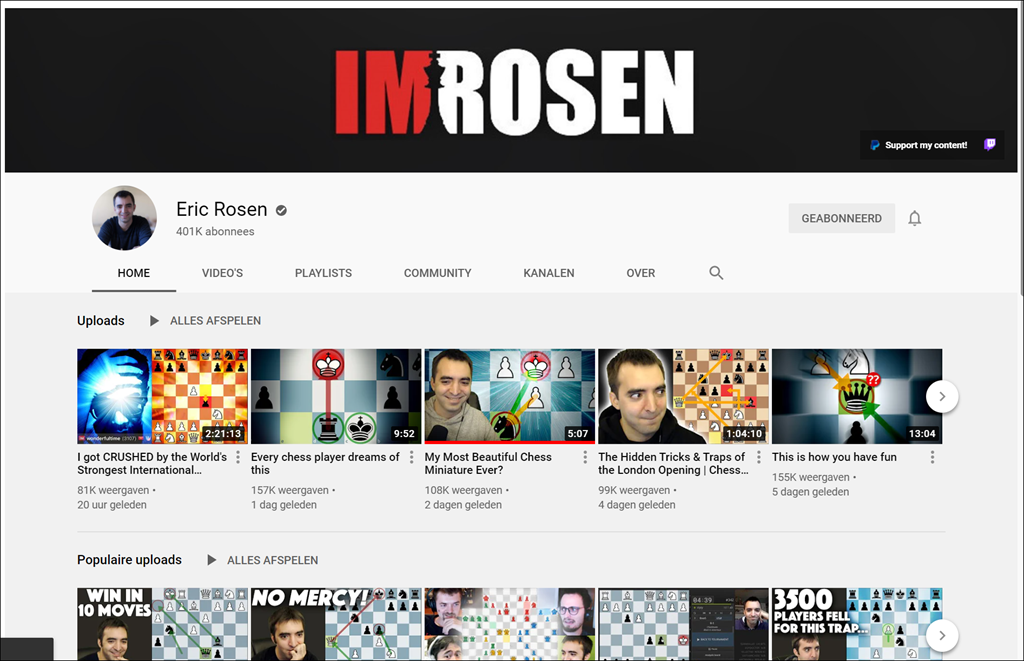Viewport: 1024px width, 661px height.
Task: Open the Uploads section heading
Action: [101, 321]
